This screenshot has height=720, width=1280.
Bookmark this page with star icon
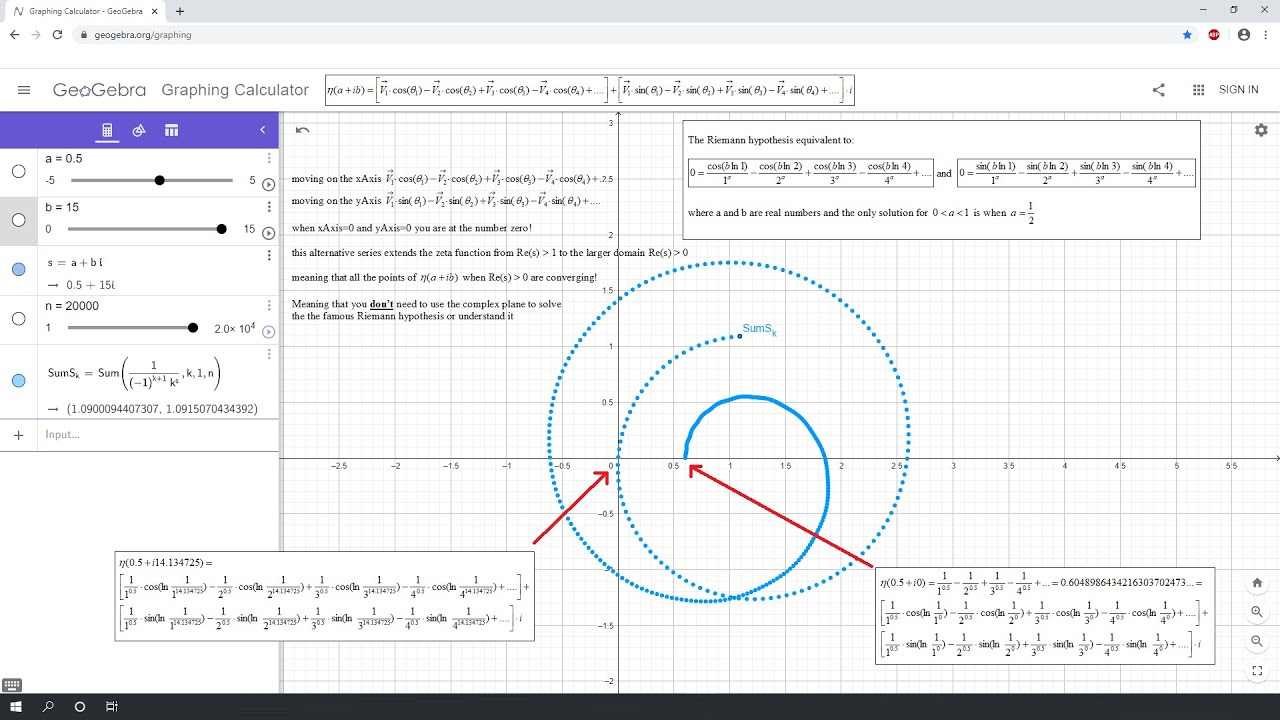coord(1187,34)
